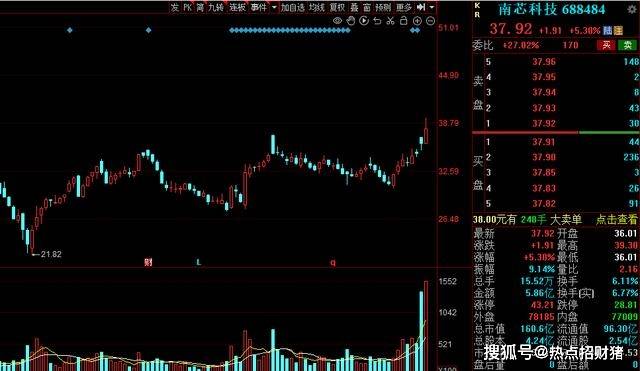
Task: Zoom in with the plus circle icon
Action: pyautogui.click(x=417, y=20)
